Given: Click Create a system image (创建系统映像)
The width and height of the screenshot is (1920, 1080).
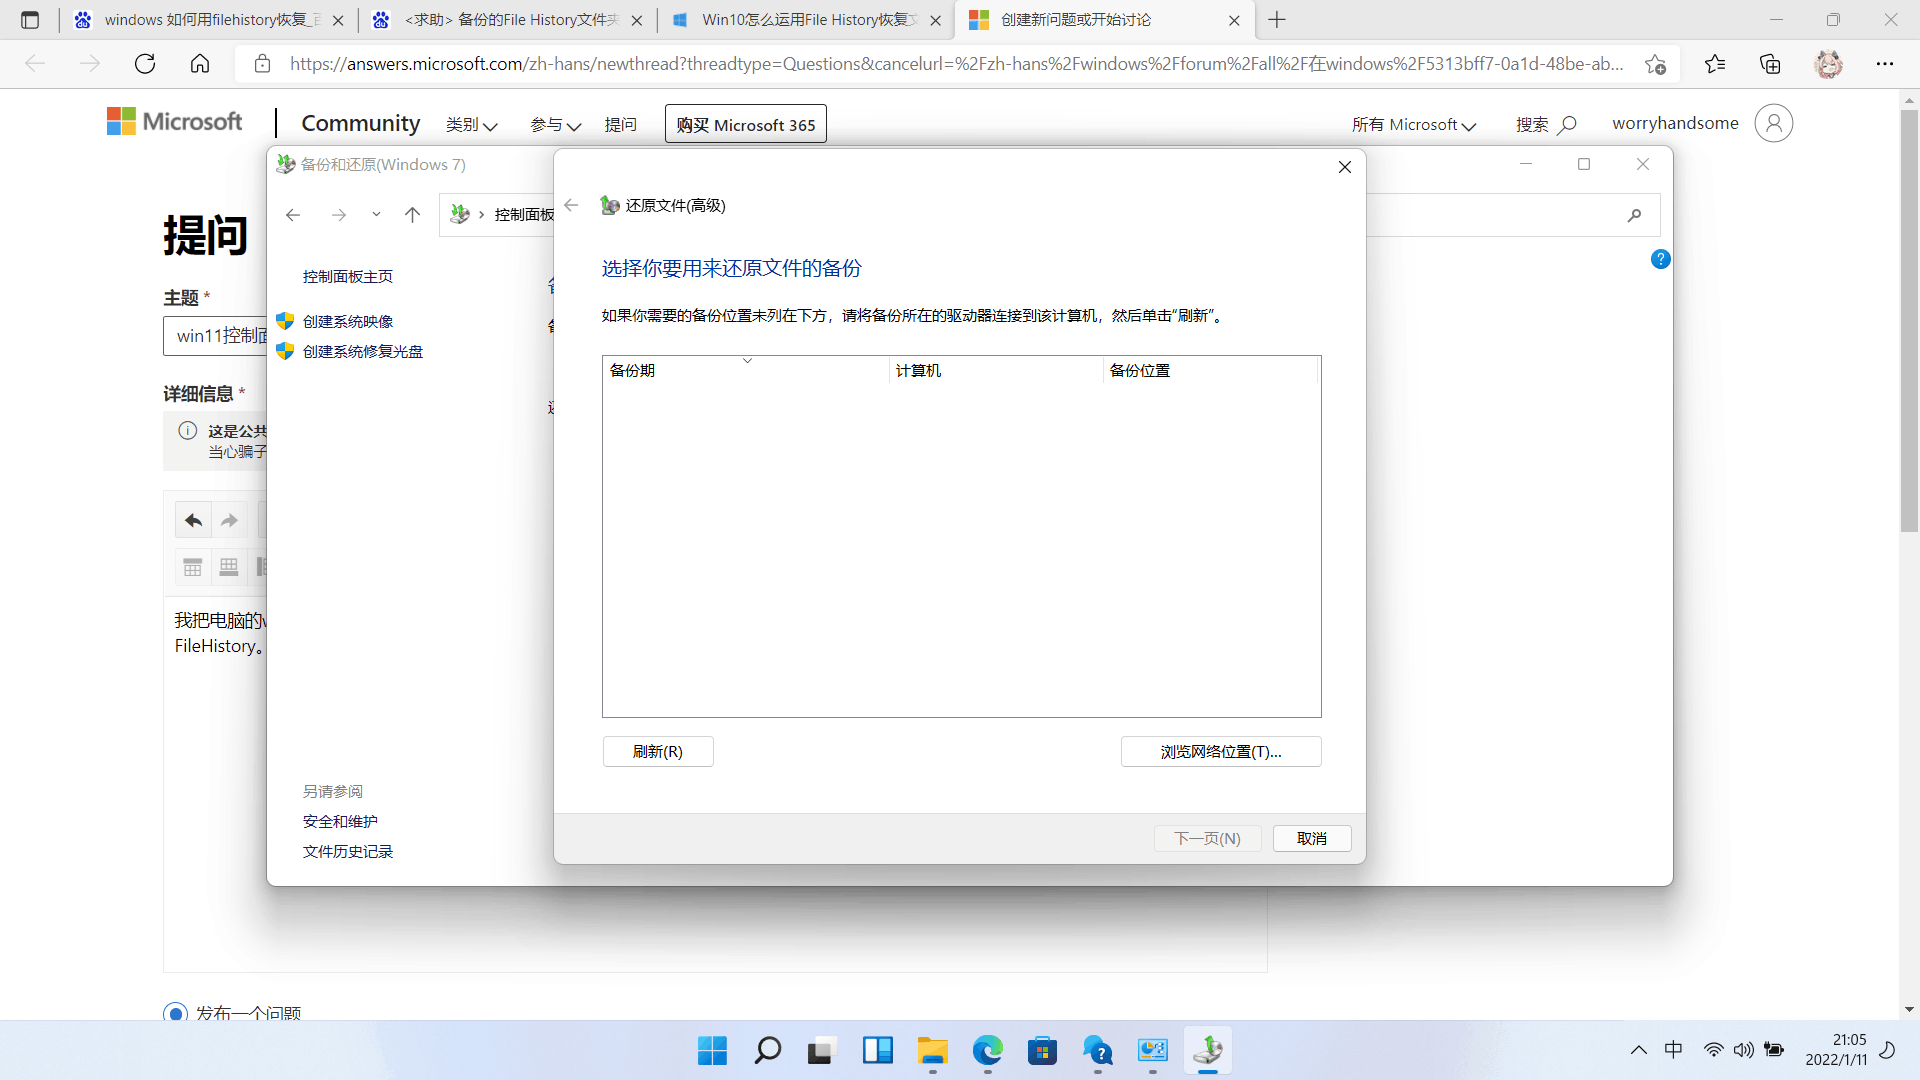Looking at the screenshot, I should click(x=348, y=321).
